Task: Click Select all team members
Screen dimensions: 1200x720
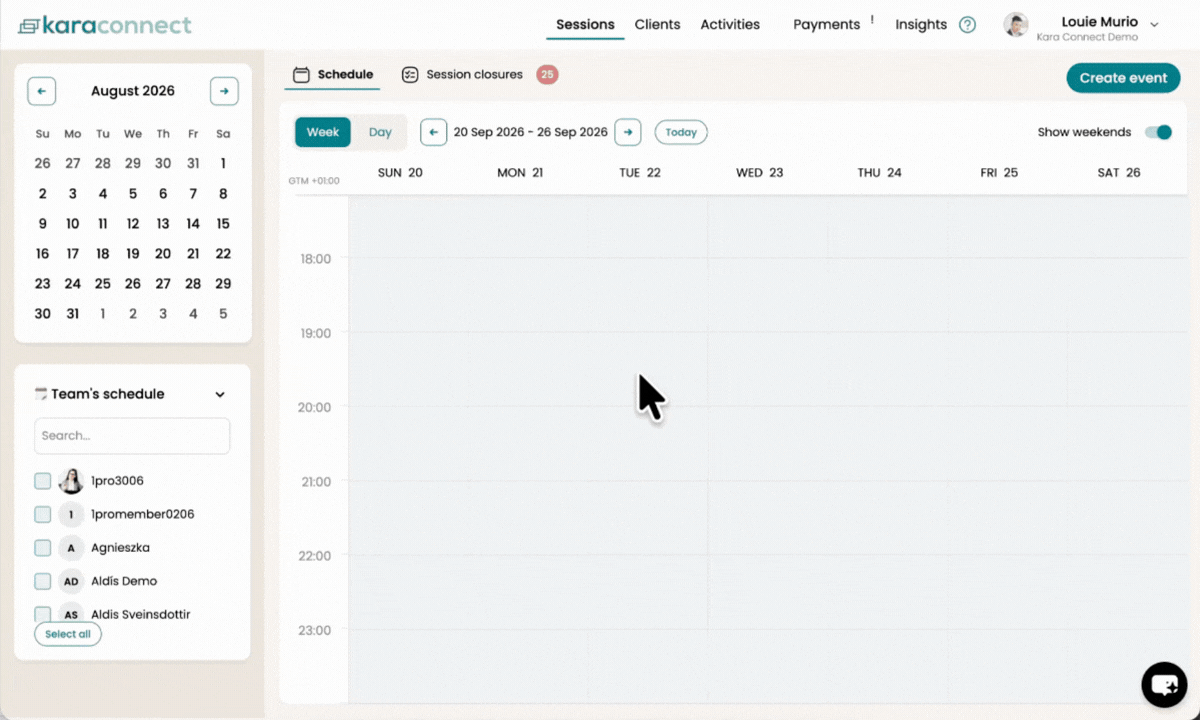Action: 68,634
